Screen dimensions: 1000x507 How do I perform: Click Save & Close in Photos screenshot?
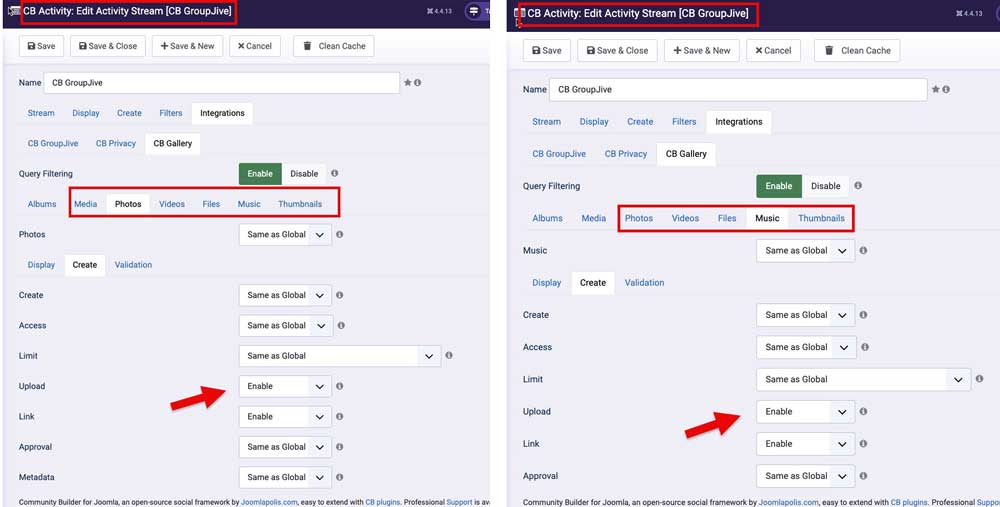point(108,46)
